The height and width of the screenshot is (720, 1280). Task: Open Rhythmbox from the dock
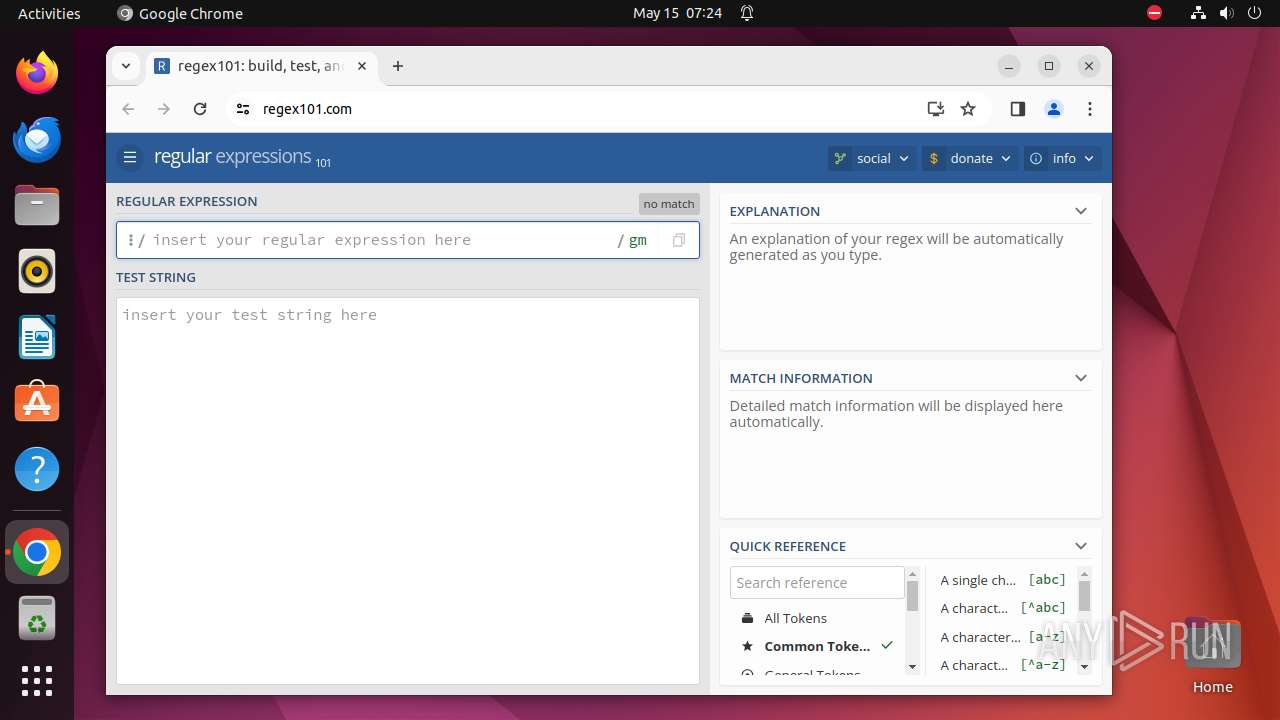tap(37, 271)
